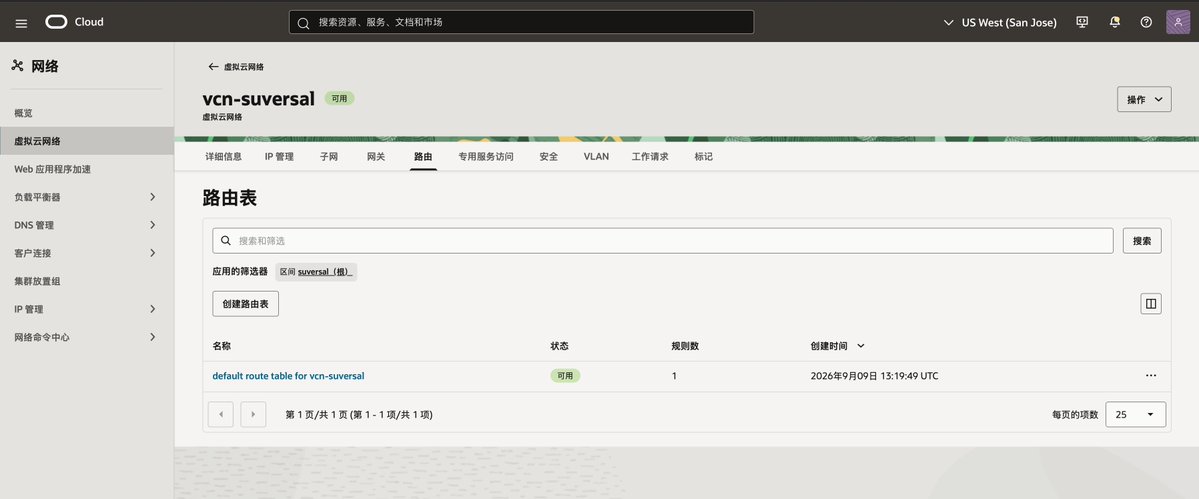Expand 网络命令中心 in the sidebar

tap(152, 337)
